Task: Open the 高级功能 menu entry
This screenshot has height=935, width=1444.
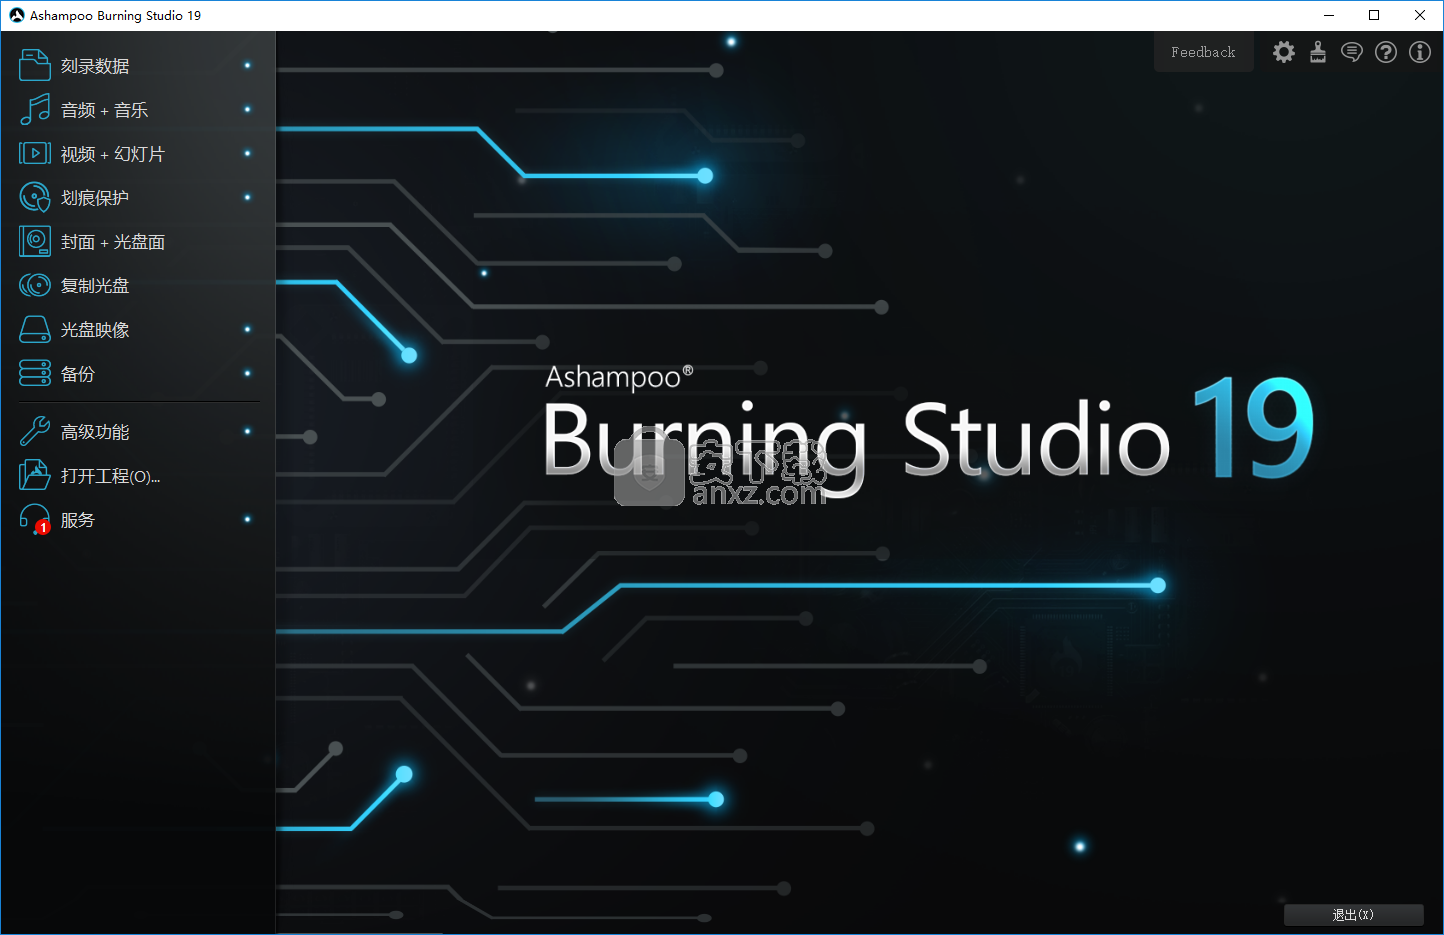Action: 95,432
